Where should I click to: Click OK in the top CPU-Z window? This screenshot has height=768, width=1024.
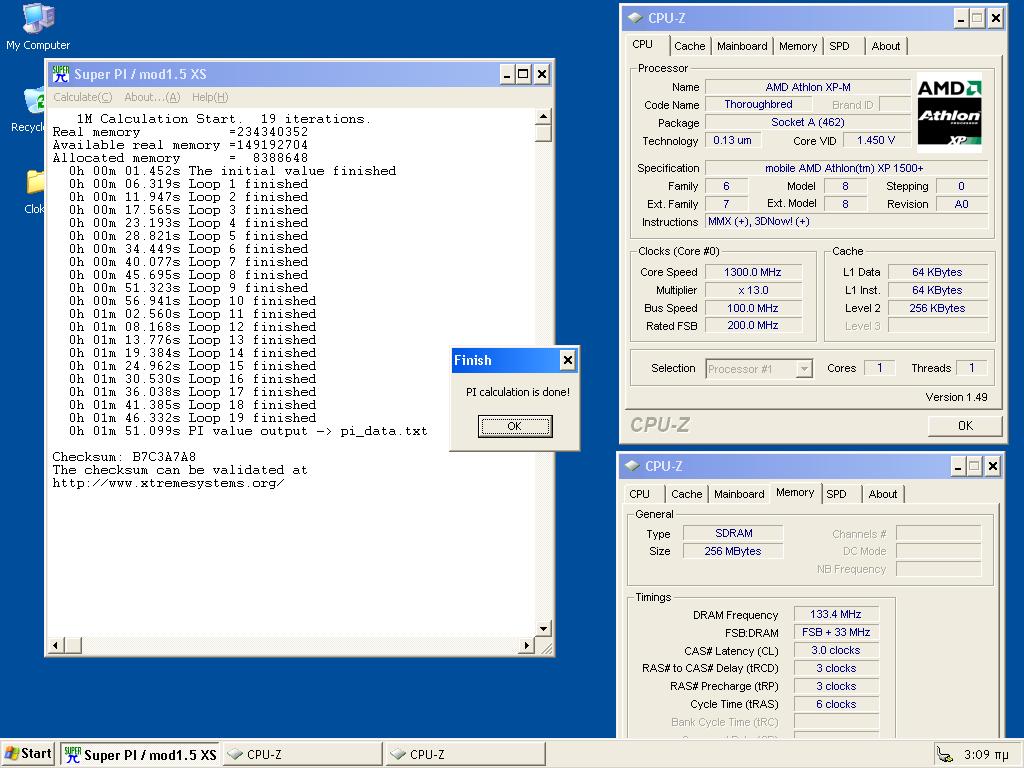pyautogui.click(x=965, y=426)
